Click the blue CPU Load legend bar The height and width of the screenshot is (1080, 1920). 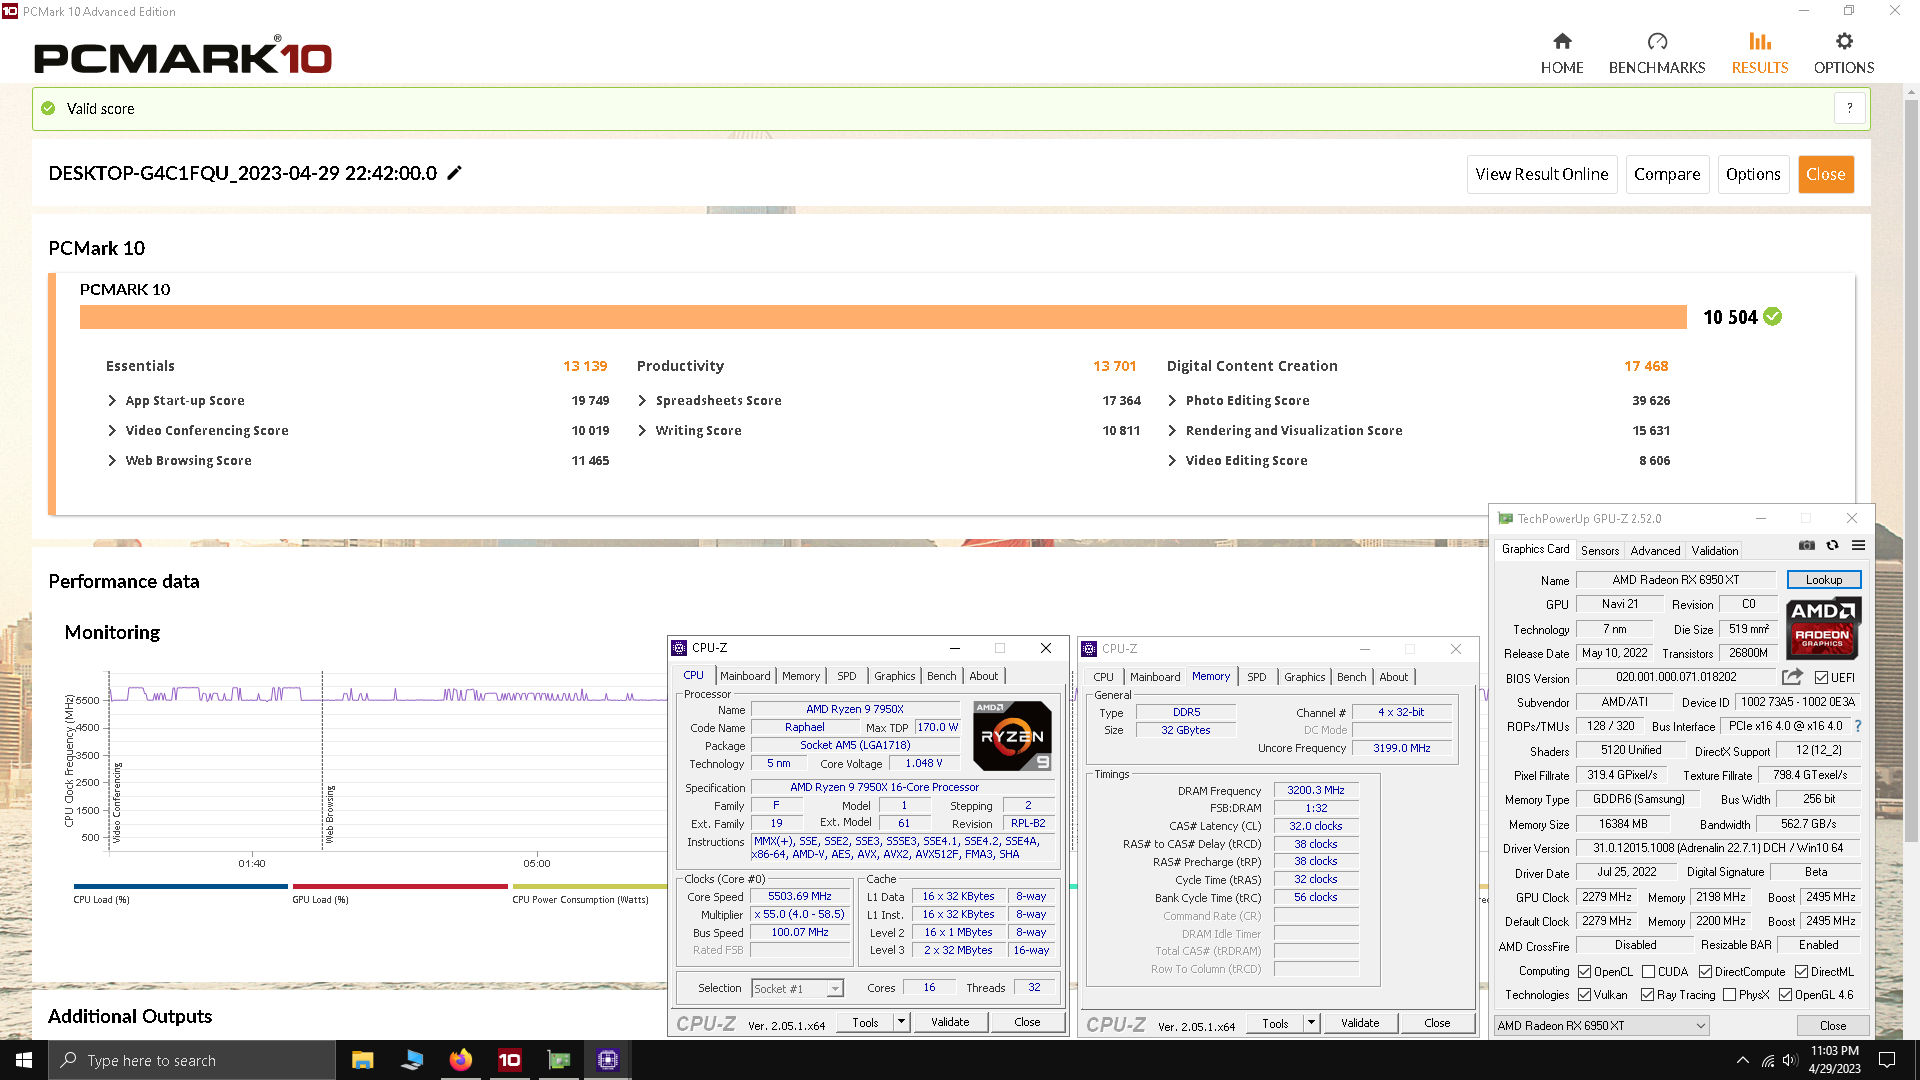(180, 886)
